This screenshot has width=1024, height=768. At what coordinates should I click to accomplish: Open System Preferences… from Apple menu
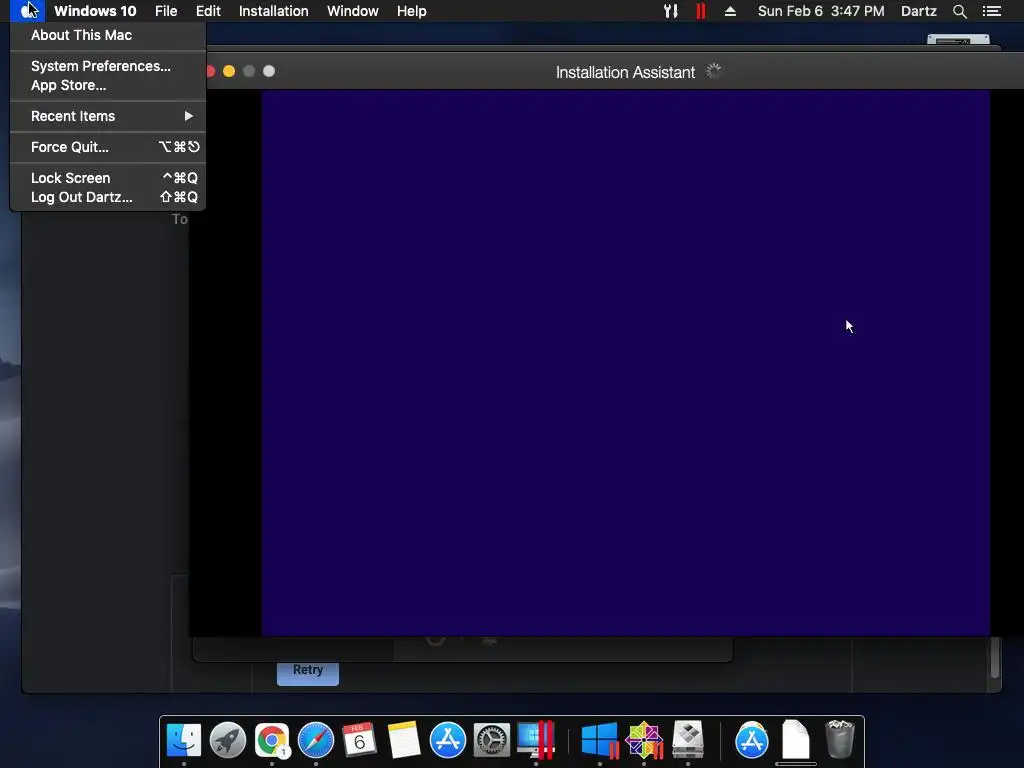pyautogui.click(x=108, y=66)
